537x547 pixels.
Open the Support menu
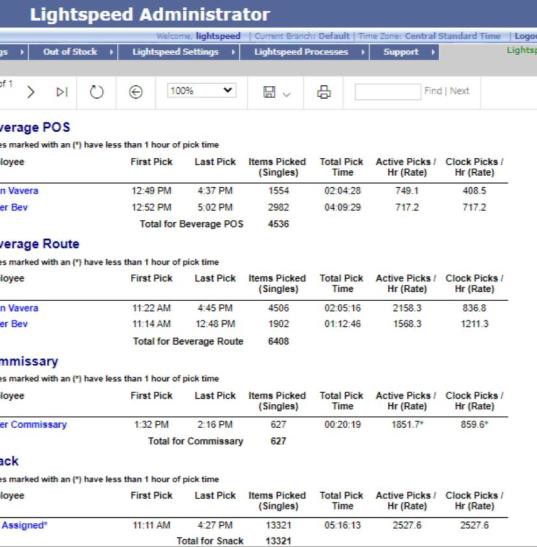point(401,52)
